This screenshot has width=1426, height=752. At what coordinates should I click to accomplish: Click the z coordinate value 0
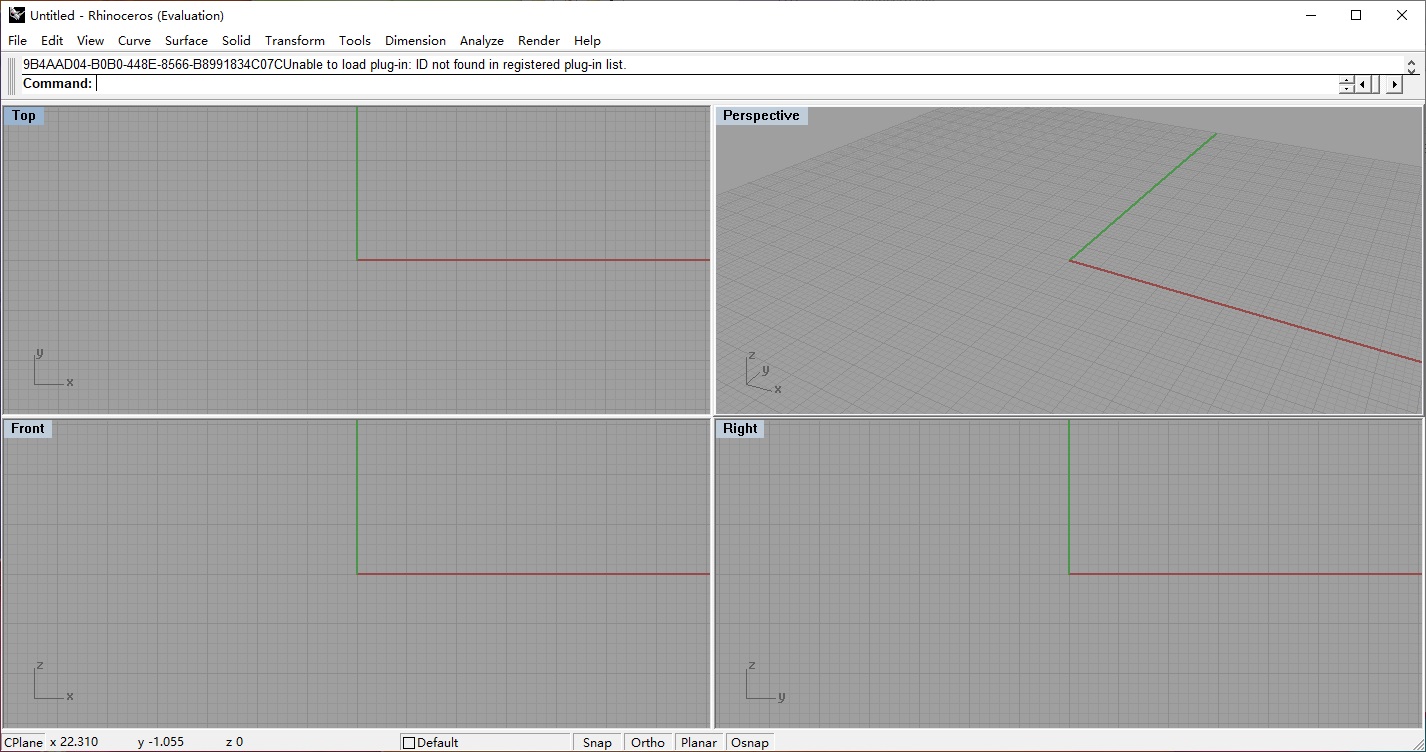click(x=234, y=742)
